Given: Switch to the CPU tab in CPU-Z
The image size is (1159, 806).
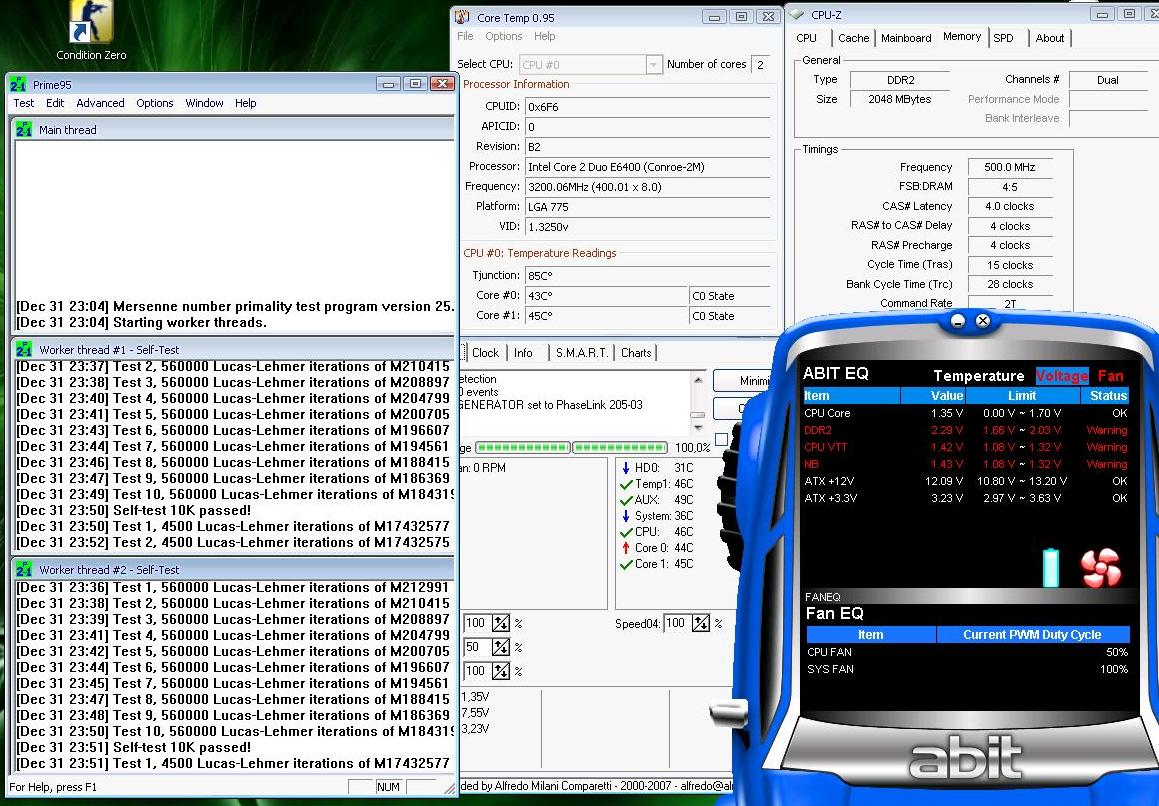Looking at the screenshot, I should [x=806, y=38].
